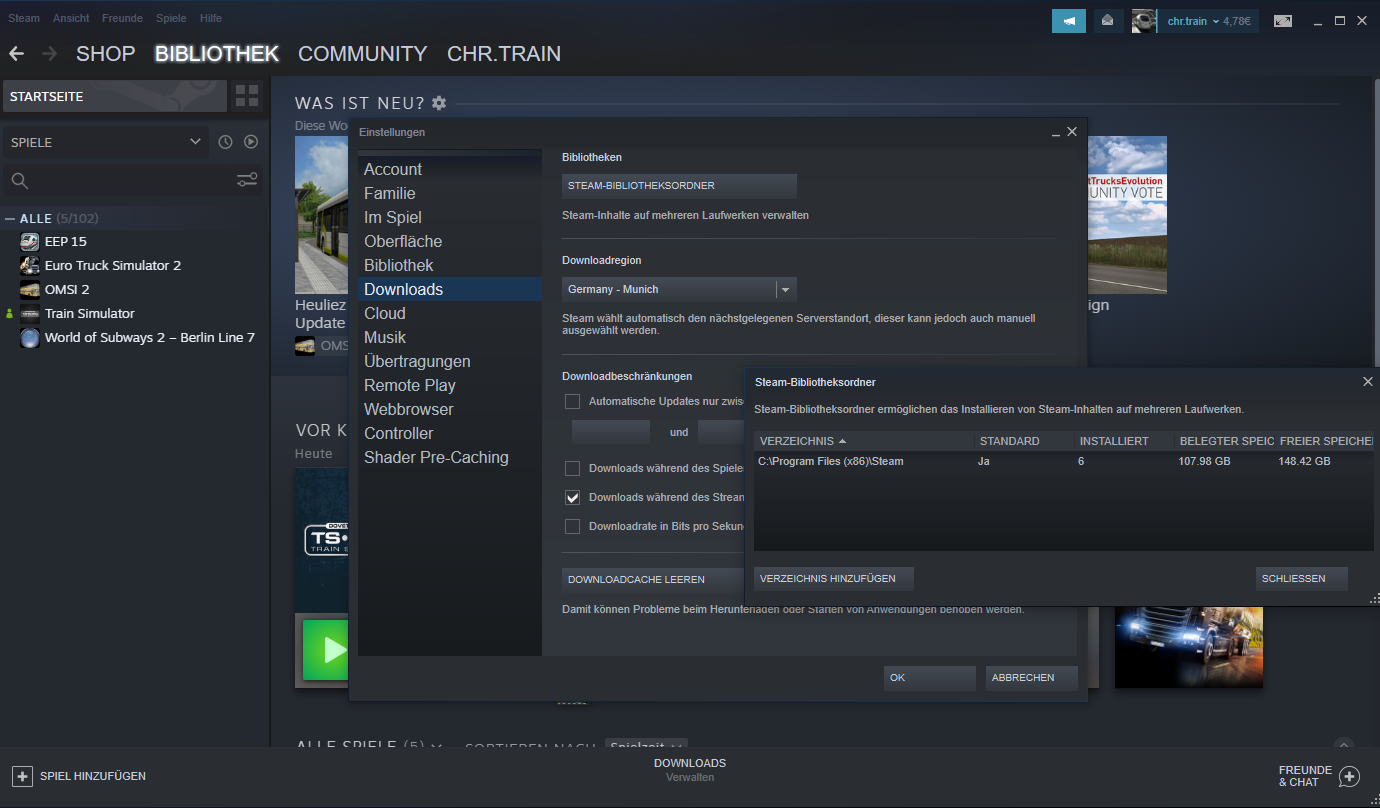Select Oberfläche settings category
The height and width of the screenshot is (808, 1380).
(450, 241)
